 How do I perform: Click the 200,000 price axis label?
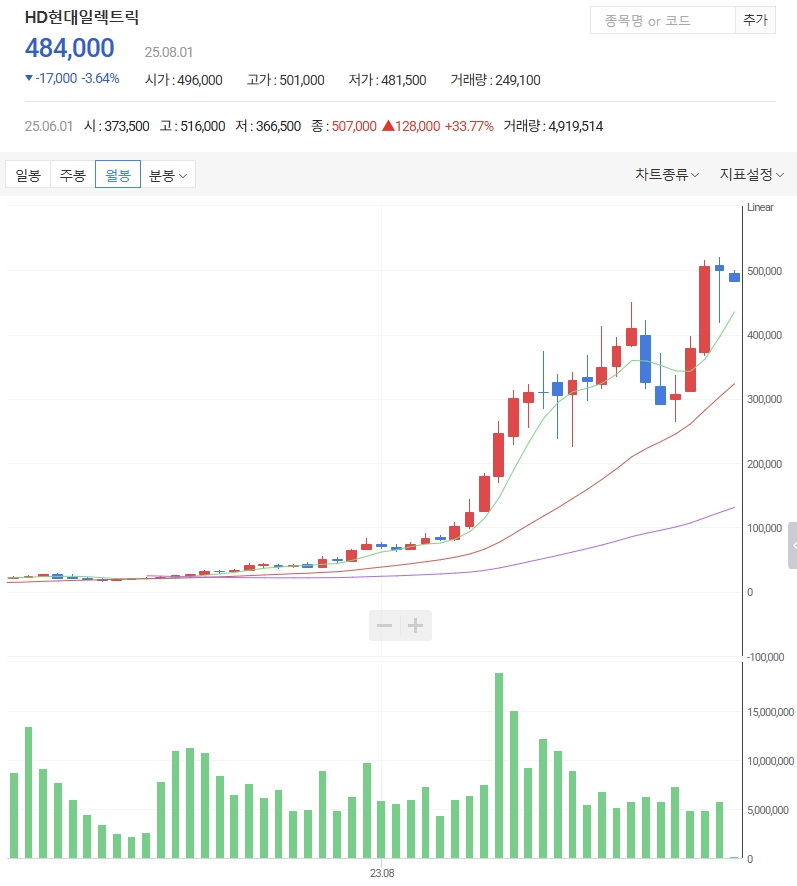764,464
